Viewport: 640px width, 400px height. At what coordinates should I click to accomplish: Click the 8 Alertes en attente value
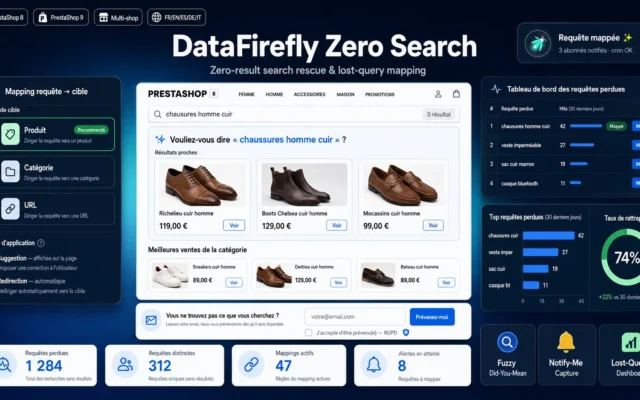coord(402,366)
